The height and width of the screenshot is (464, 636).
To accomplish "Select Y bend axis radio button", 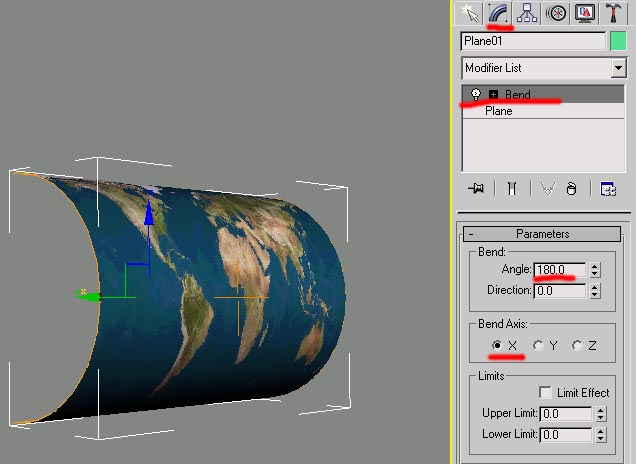I will click(538, 345).
